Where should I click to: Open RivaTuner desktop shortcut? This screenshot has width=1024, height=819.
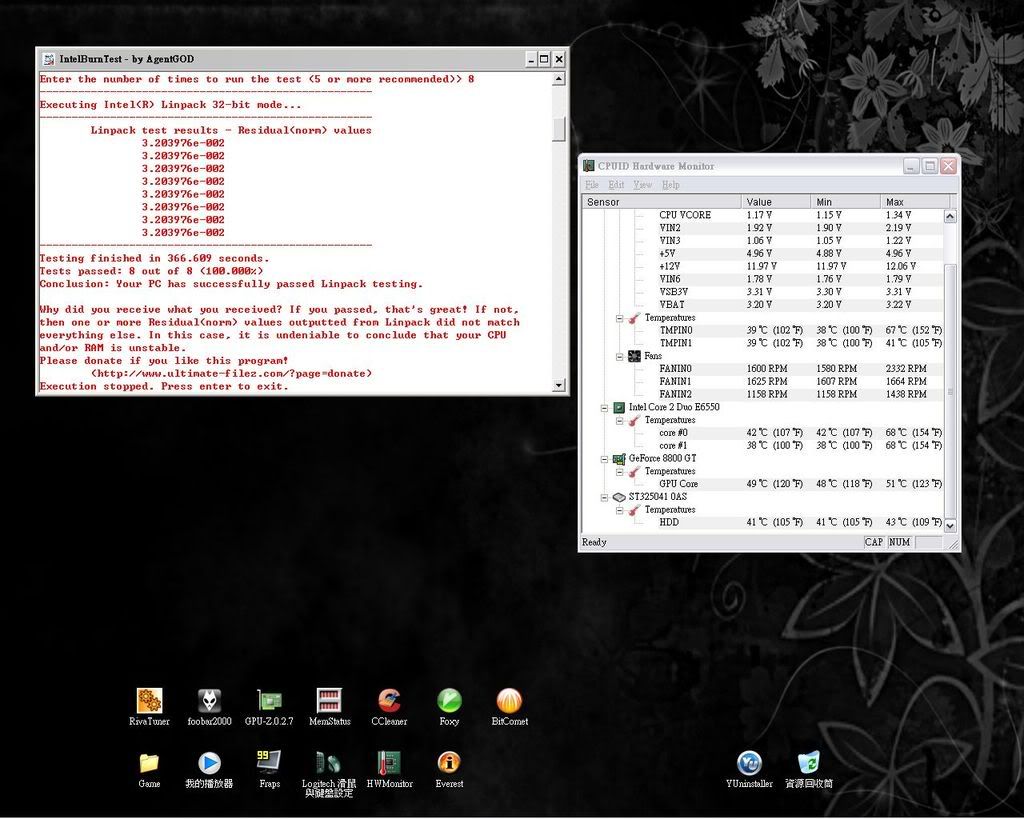[x=149, y=701]
